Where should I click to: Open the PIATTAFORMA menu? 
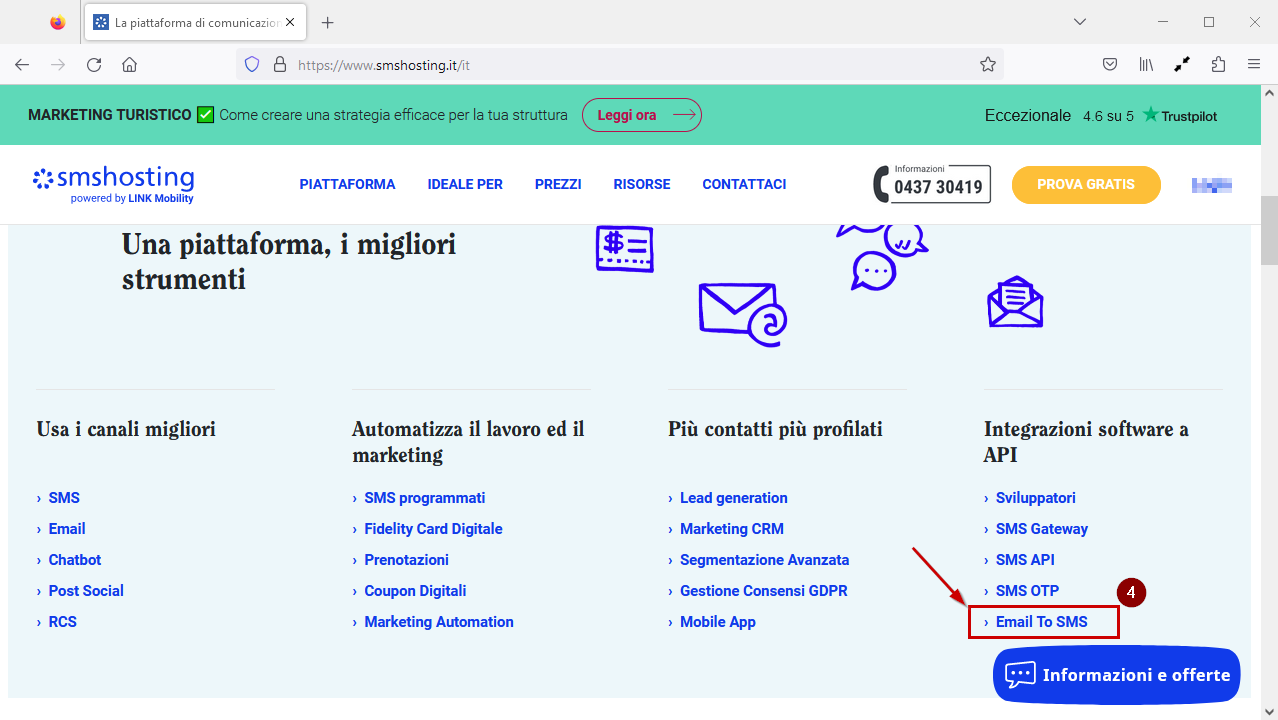[347, 184]
